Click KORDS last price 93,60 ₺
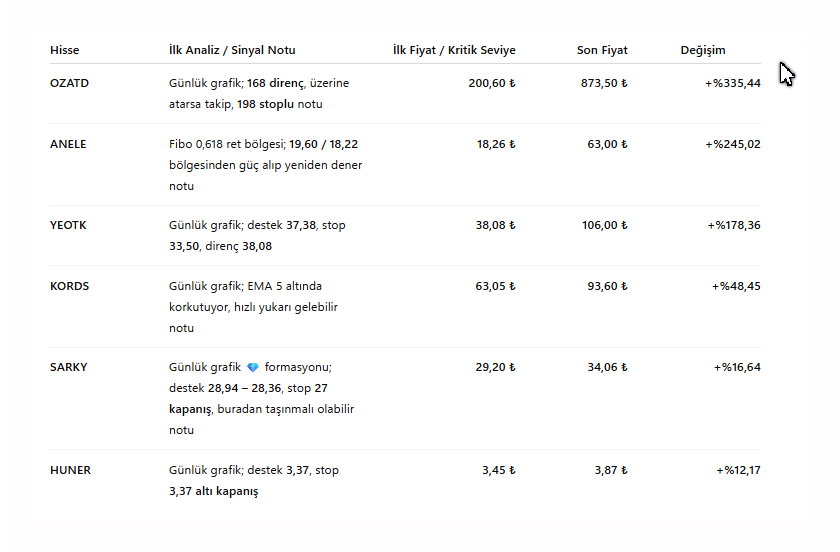 (x=608, y=286)
